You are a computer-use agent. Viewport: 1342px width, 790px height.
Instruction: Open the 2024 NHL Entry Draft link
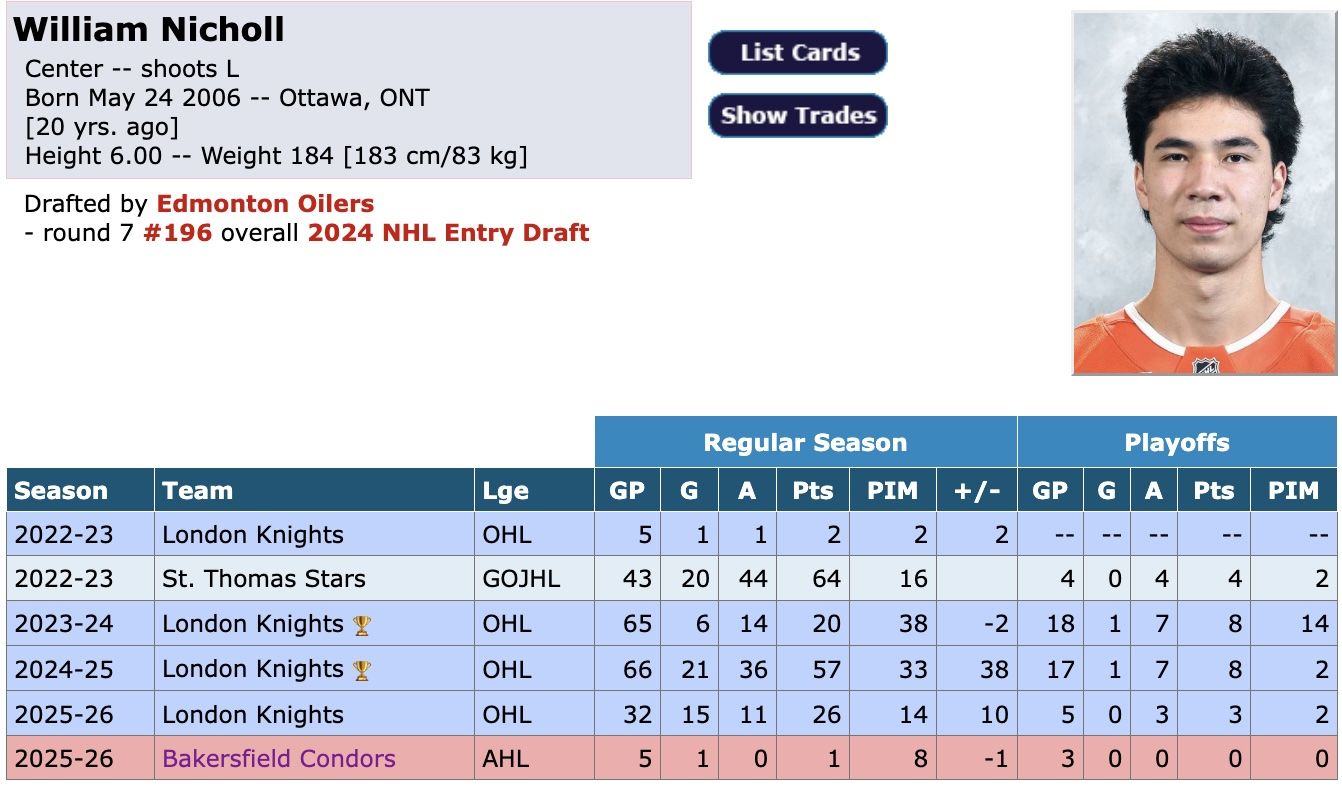[448, 233]
